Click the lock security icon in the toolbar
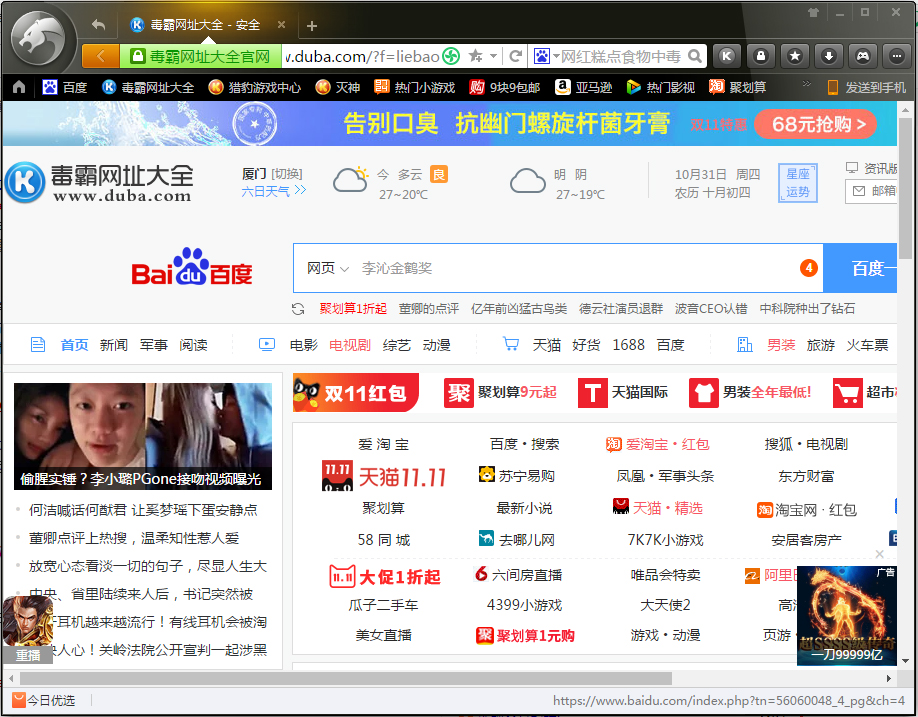The image size is (918, 717). point(761,56)
